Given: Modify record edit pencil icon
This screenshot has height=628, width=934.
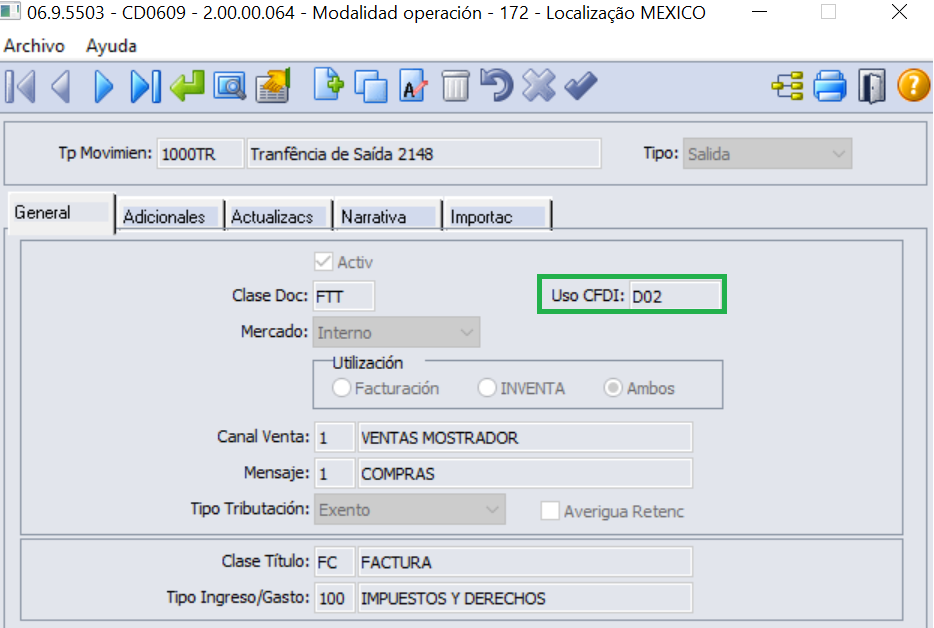Looking at the screenshot, I should coord(413,86).
